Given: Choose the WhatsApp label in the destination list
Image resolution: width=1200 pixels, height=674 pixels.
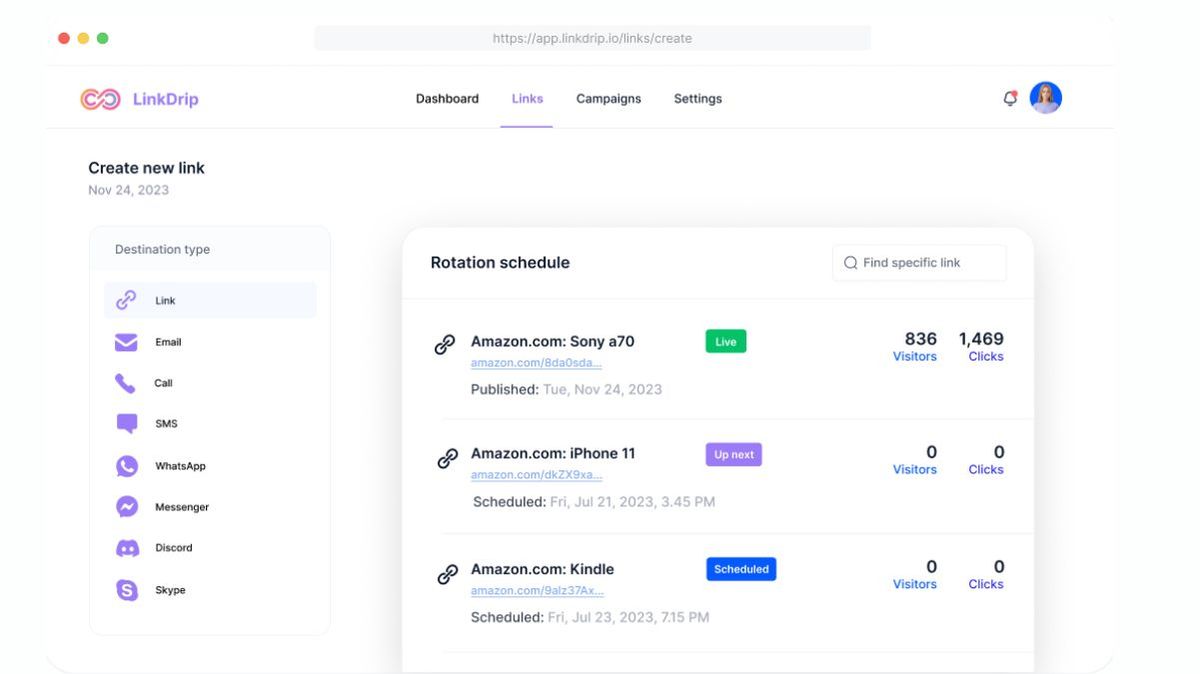Looking at the screenshot, I should (x=180, y=466).
